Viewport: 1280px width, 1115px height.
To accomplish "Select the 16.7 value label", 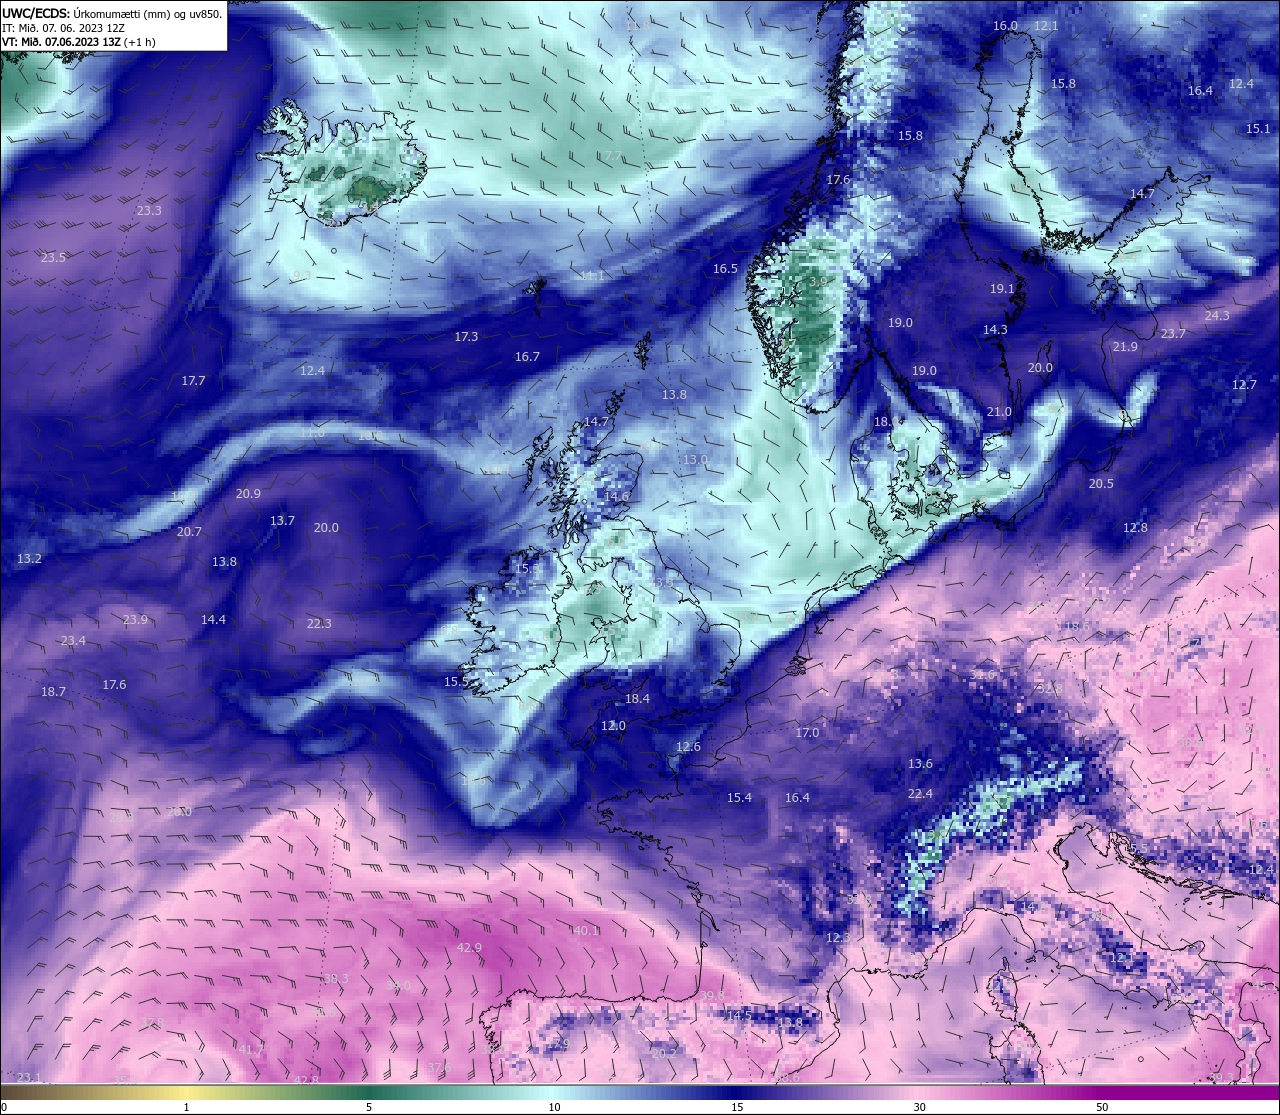I will tap(527, 356).
